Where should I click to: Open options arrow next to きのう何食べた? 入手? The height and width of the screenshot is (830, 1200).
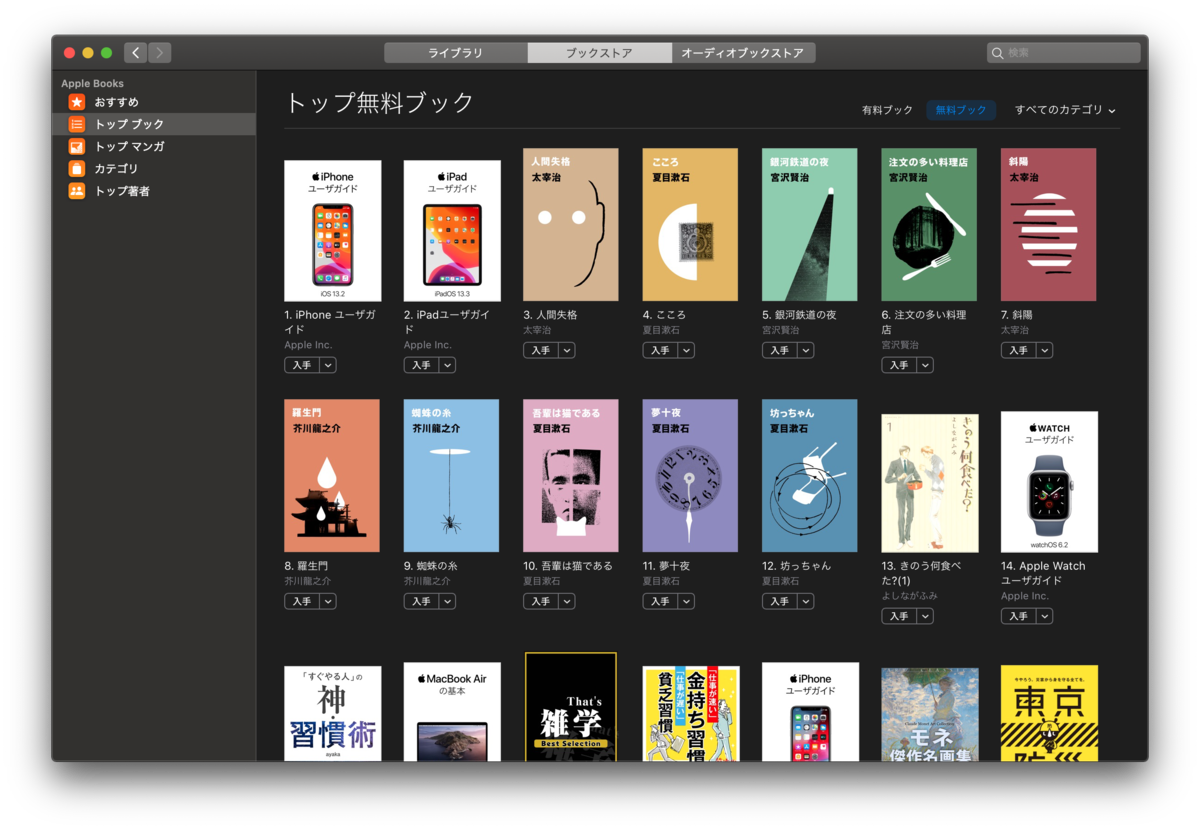click(925, 616)
